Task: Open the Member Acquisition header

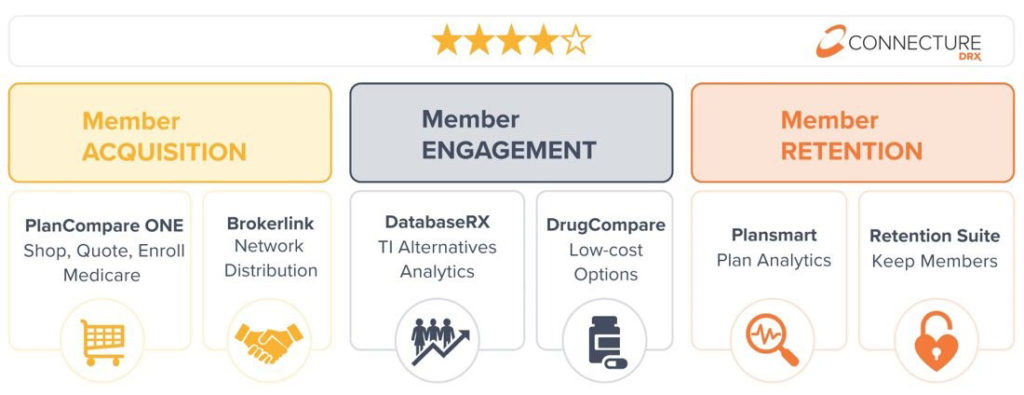Action: tap(170, 133)
